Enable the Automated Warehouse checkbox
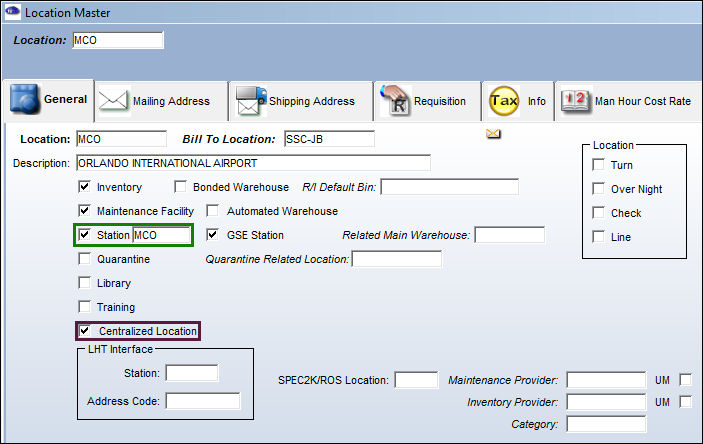This screenshot has height=444, width=703. (x=213, y=210)
